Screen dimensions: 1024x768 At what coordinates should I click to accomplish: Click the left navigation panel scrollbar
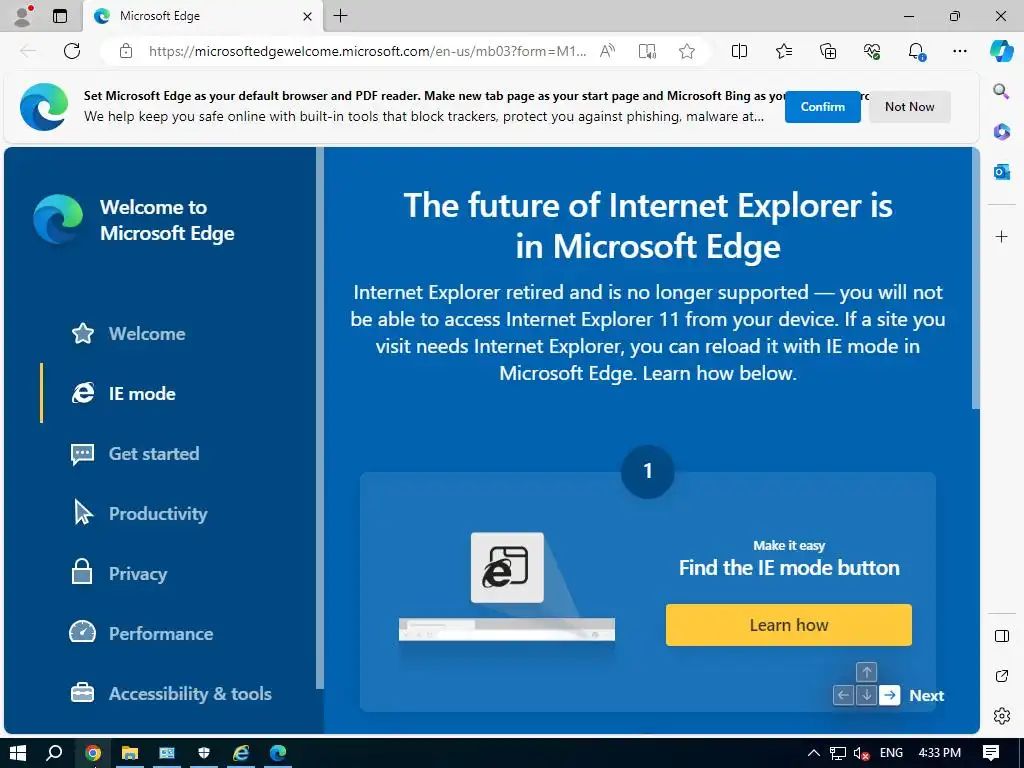pyautogui.click(x=320, y=418)
